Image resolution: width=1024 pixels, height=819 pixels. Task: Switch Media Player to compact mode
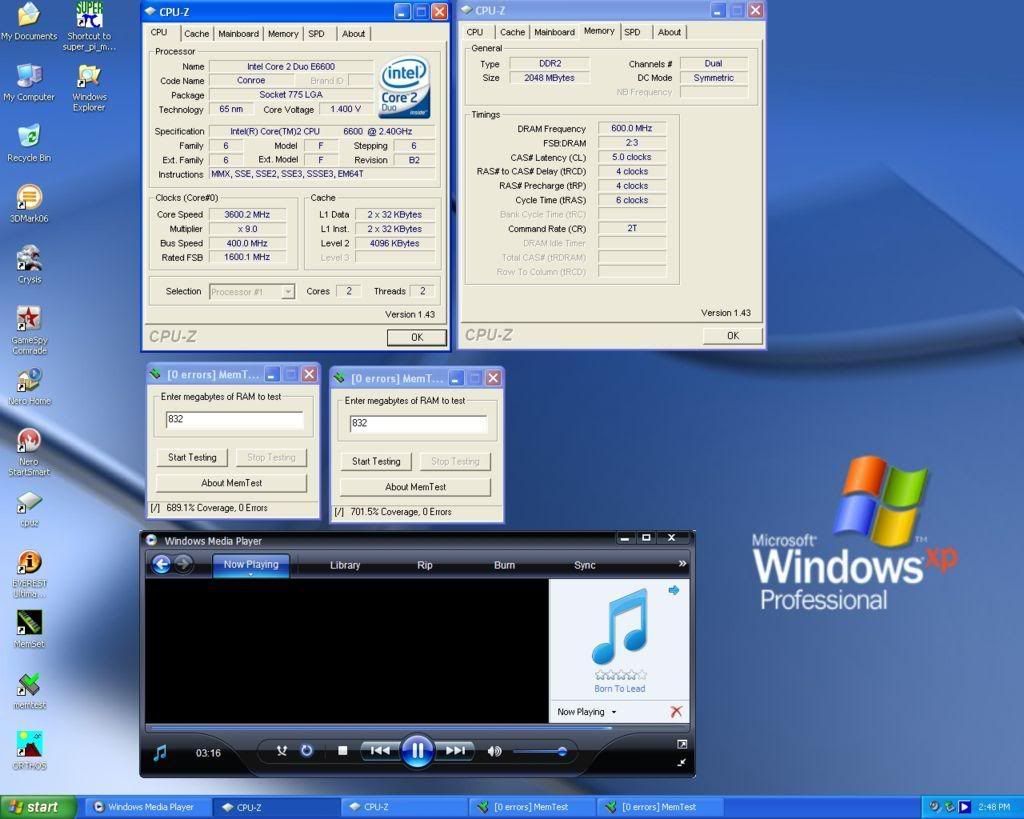(682, 762)
